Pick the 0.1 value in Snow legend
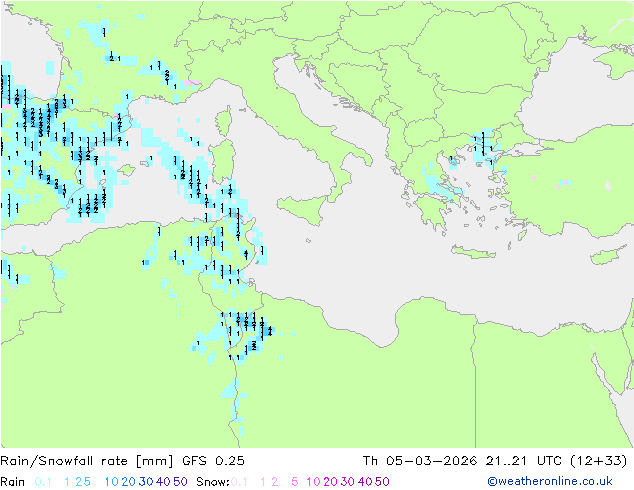The height and width of the screenshot is (490, 634). point(239,482)
